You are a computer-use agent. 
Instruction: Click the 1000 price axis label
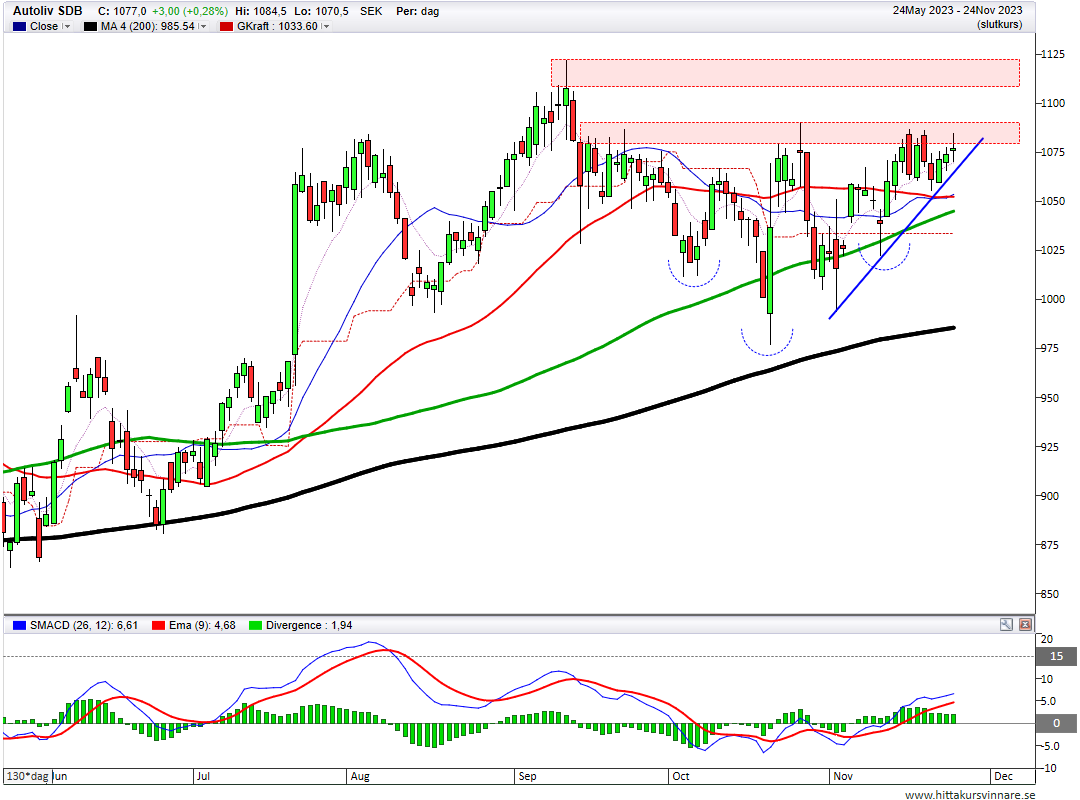(x=1052, y=299)
